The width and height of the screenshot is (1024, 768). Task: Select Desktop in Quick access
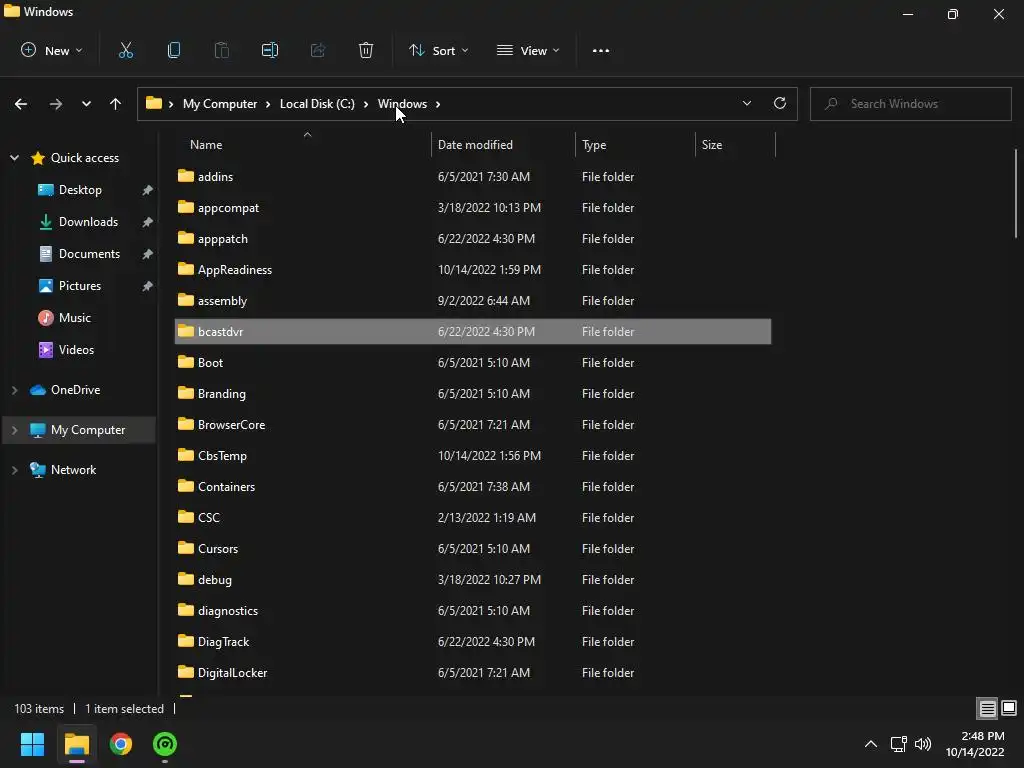(80, 190)
